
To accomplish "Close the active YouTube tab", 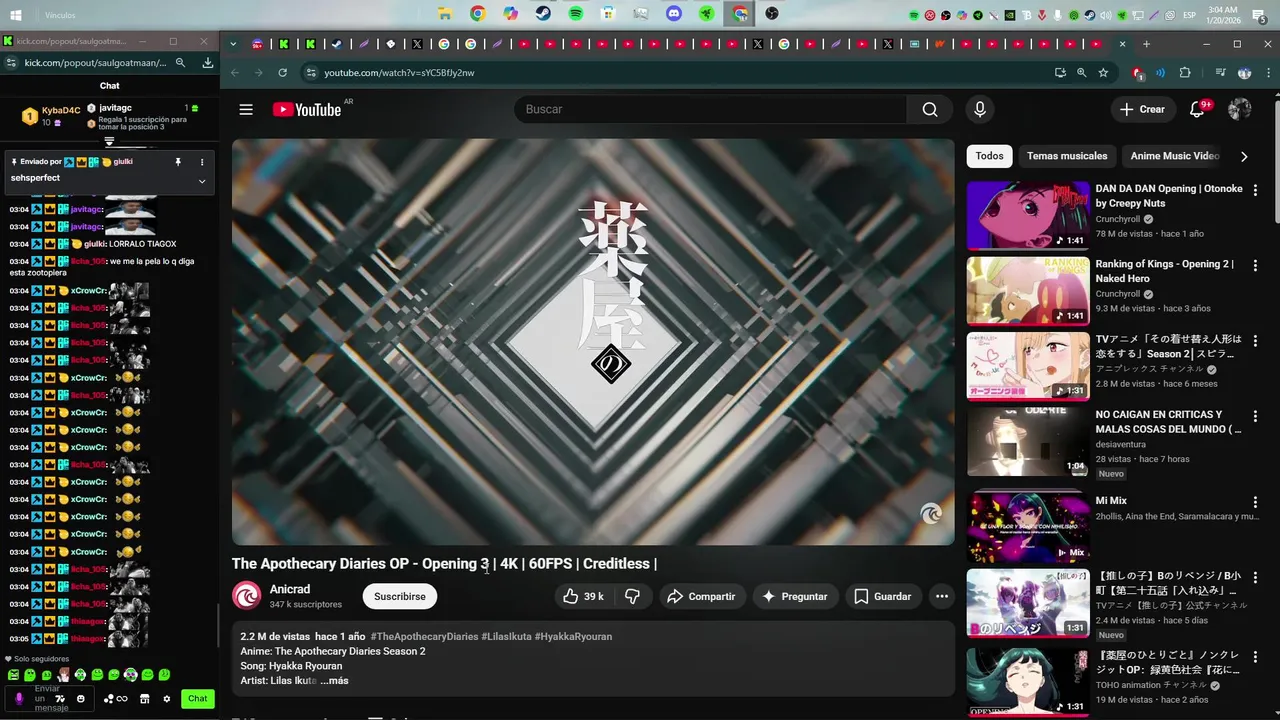I will tap(1122, 44).
